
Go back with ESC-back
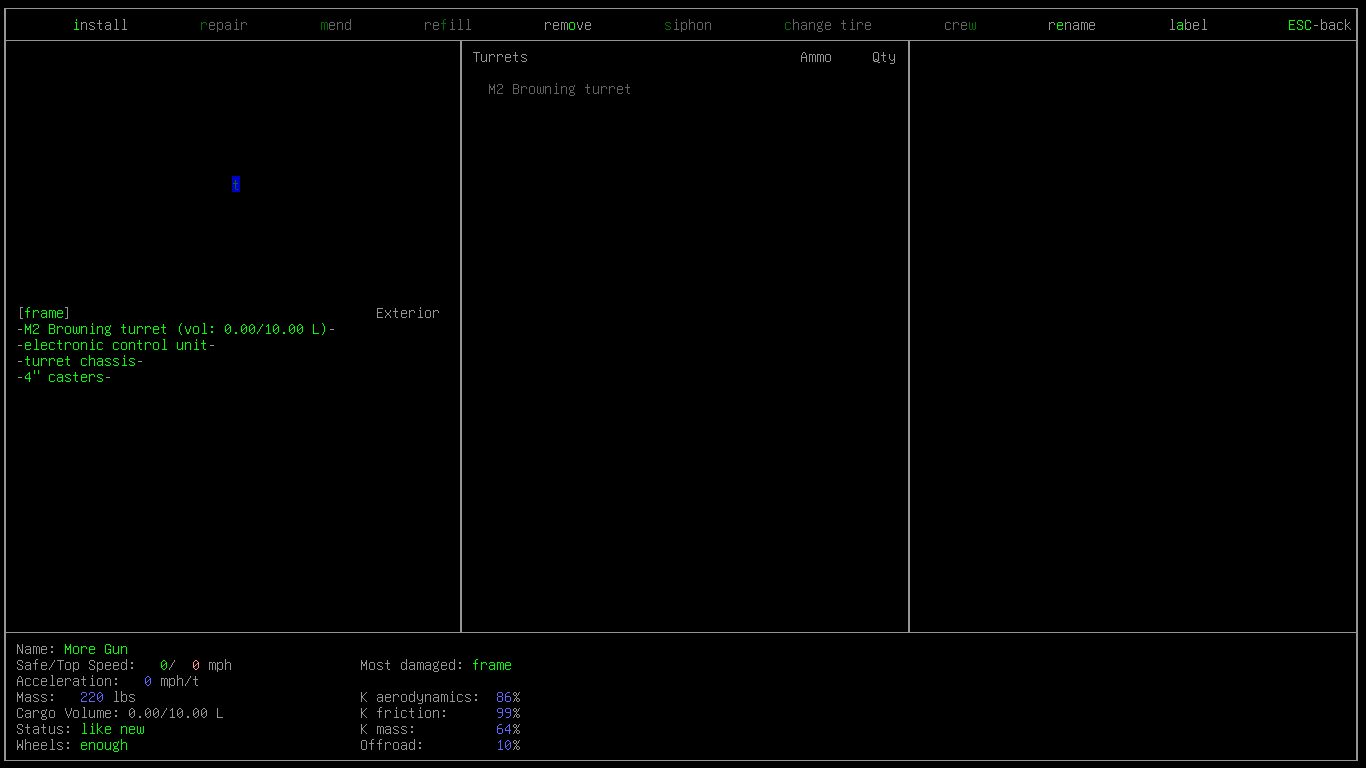pyautogui.click(x=1320, y=25)
